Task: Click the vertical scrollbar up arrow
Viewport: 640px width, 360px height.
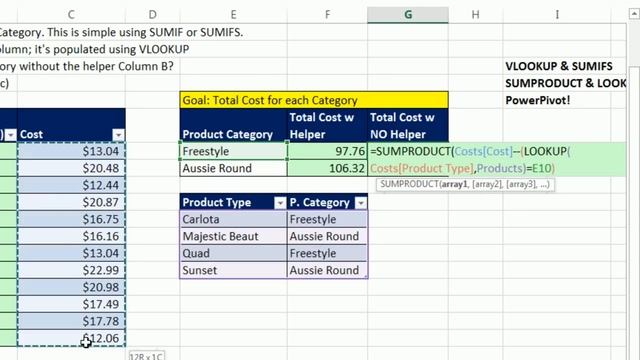Action: coord(634,14)
